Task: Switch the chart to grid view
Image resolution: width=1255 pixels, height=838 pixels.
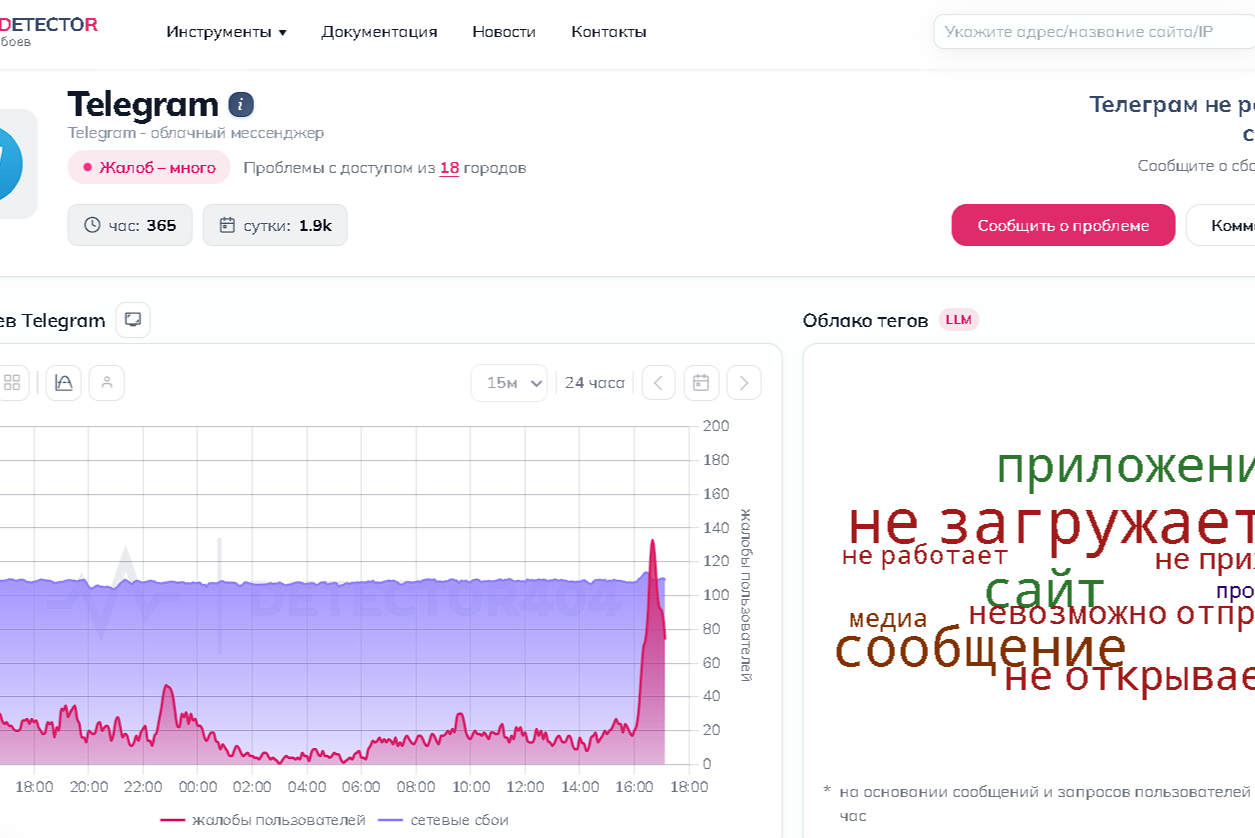Action: tap(12, 382)
